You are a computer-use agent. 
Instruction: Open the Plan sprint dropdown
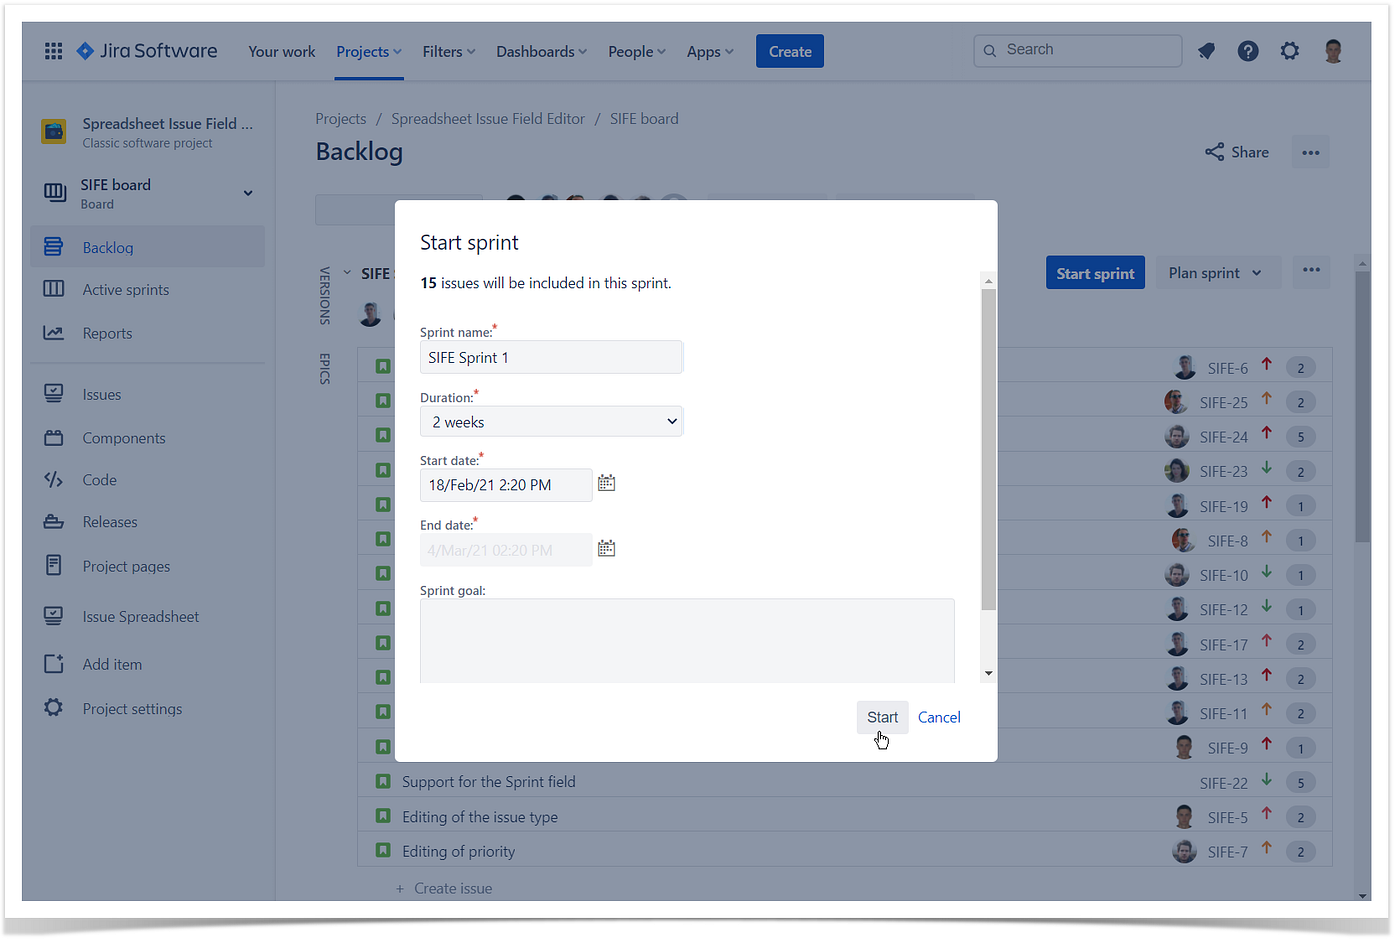pyautogui.click(x=1217, y=273)
